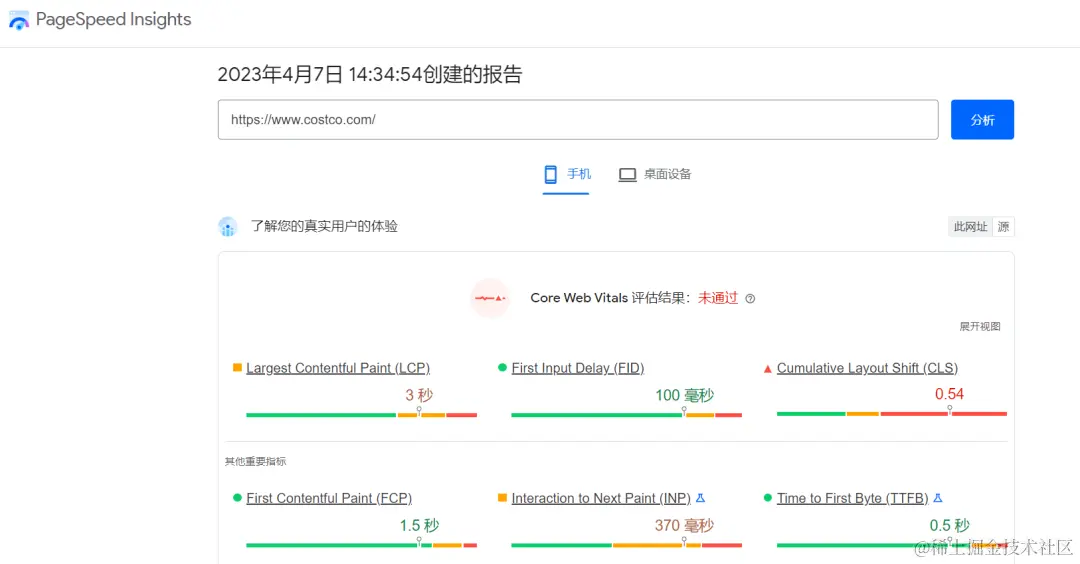Open Interaction to Next Paint (INP) link
Screen dimensions: 1080x564
[x=601, y=498]
